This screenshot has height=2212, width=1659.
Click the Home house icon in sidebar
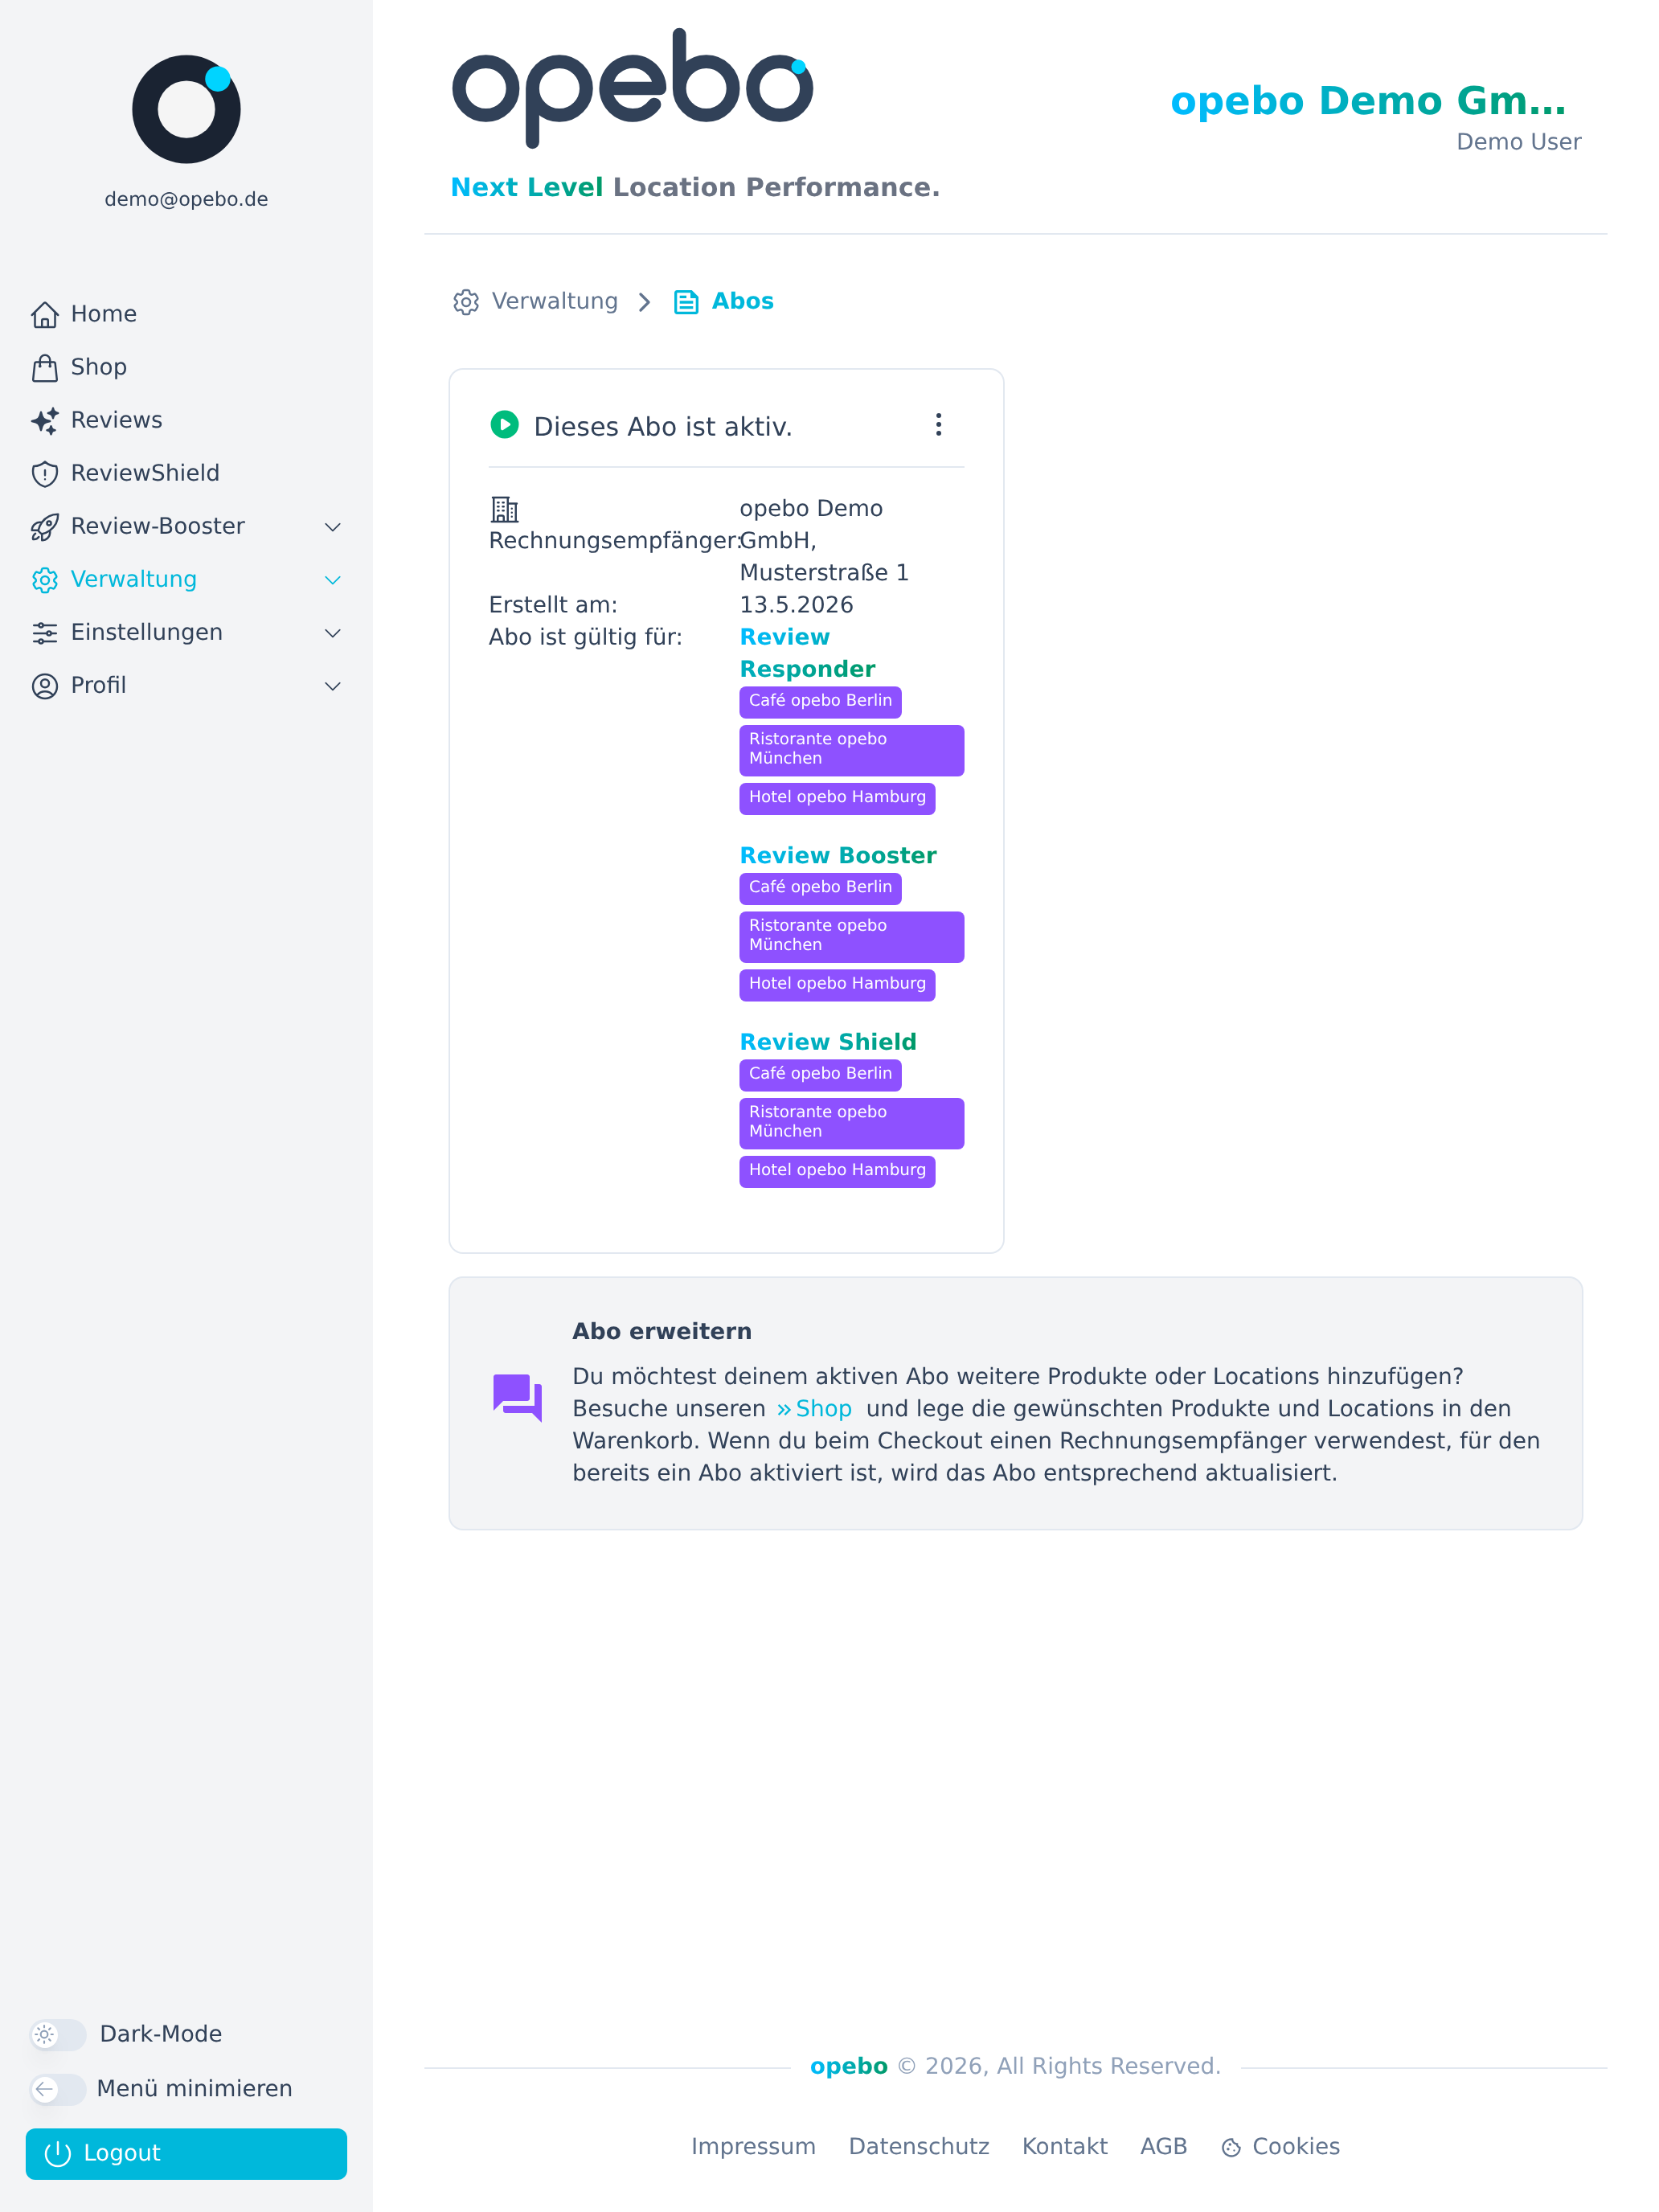pyautogui.click(x=45, y=314)
